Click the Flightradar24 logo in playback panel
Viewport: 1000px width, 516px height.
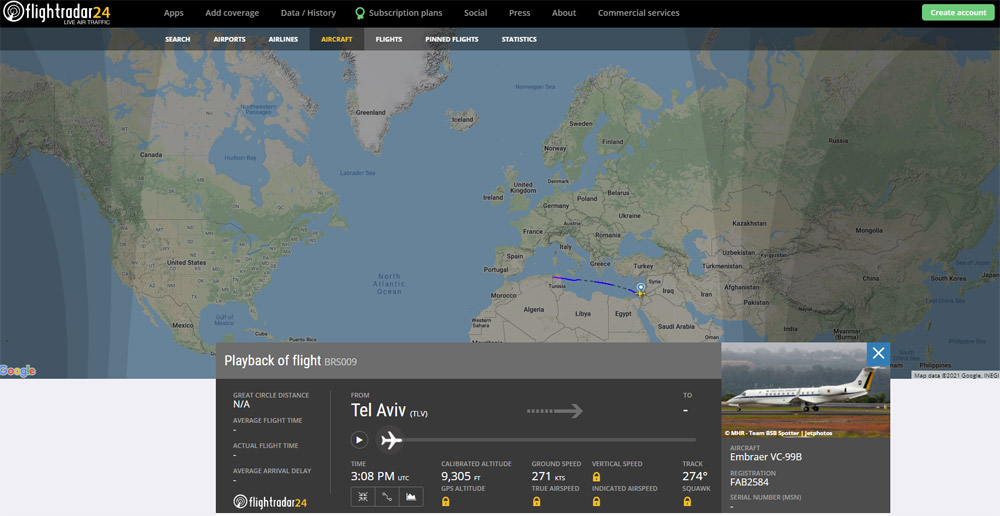270,502
